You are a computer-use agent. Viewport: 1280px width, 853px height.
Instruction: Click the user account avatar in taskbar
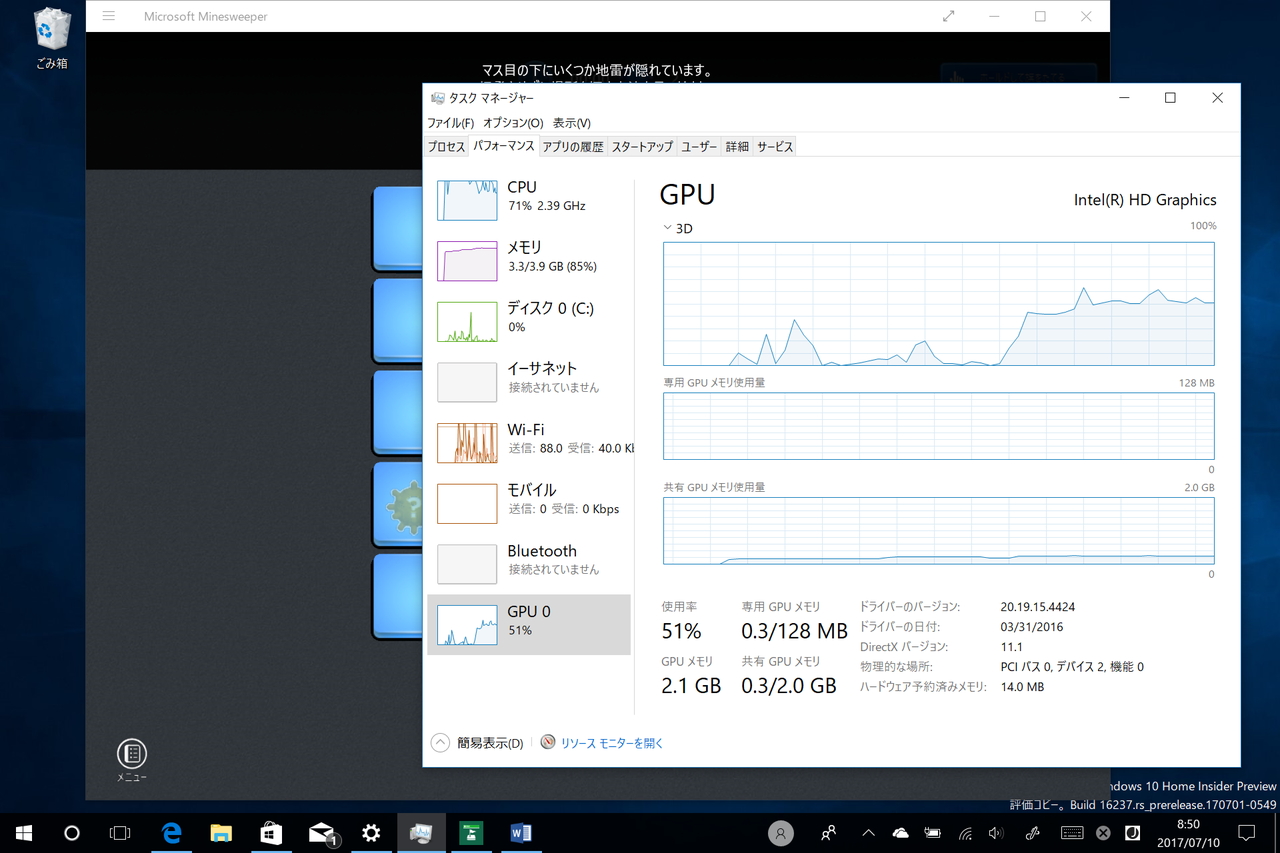pyautogui.click(x=781, y=833)
